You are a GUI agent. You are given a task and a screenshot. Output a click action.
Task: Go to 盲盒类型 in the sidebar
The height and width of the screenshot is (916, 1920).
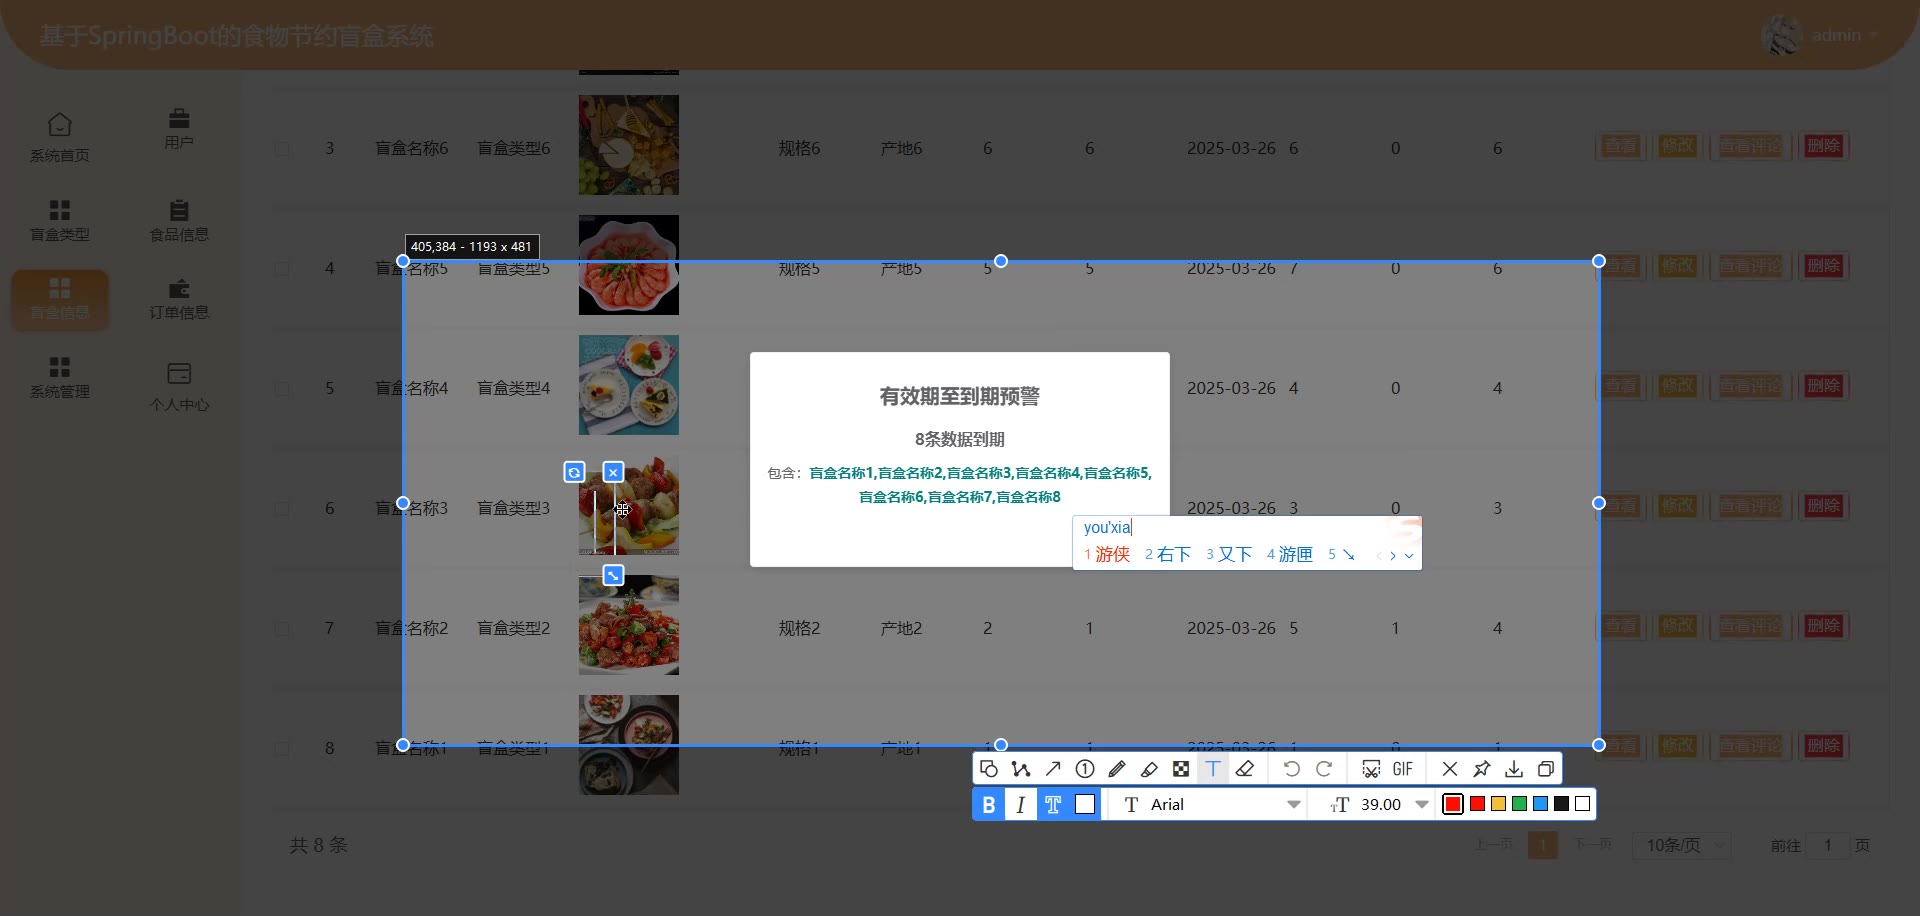click(60, 221)
